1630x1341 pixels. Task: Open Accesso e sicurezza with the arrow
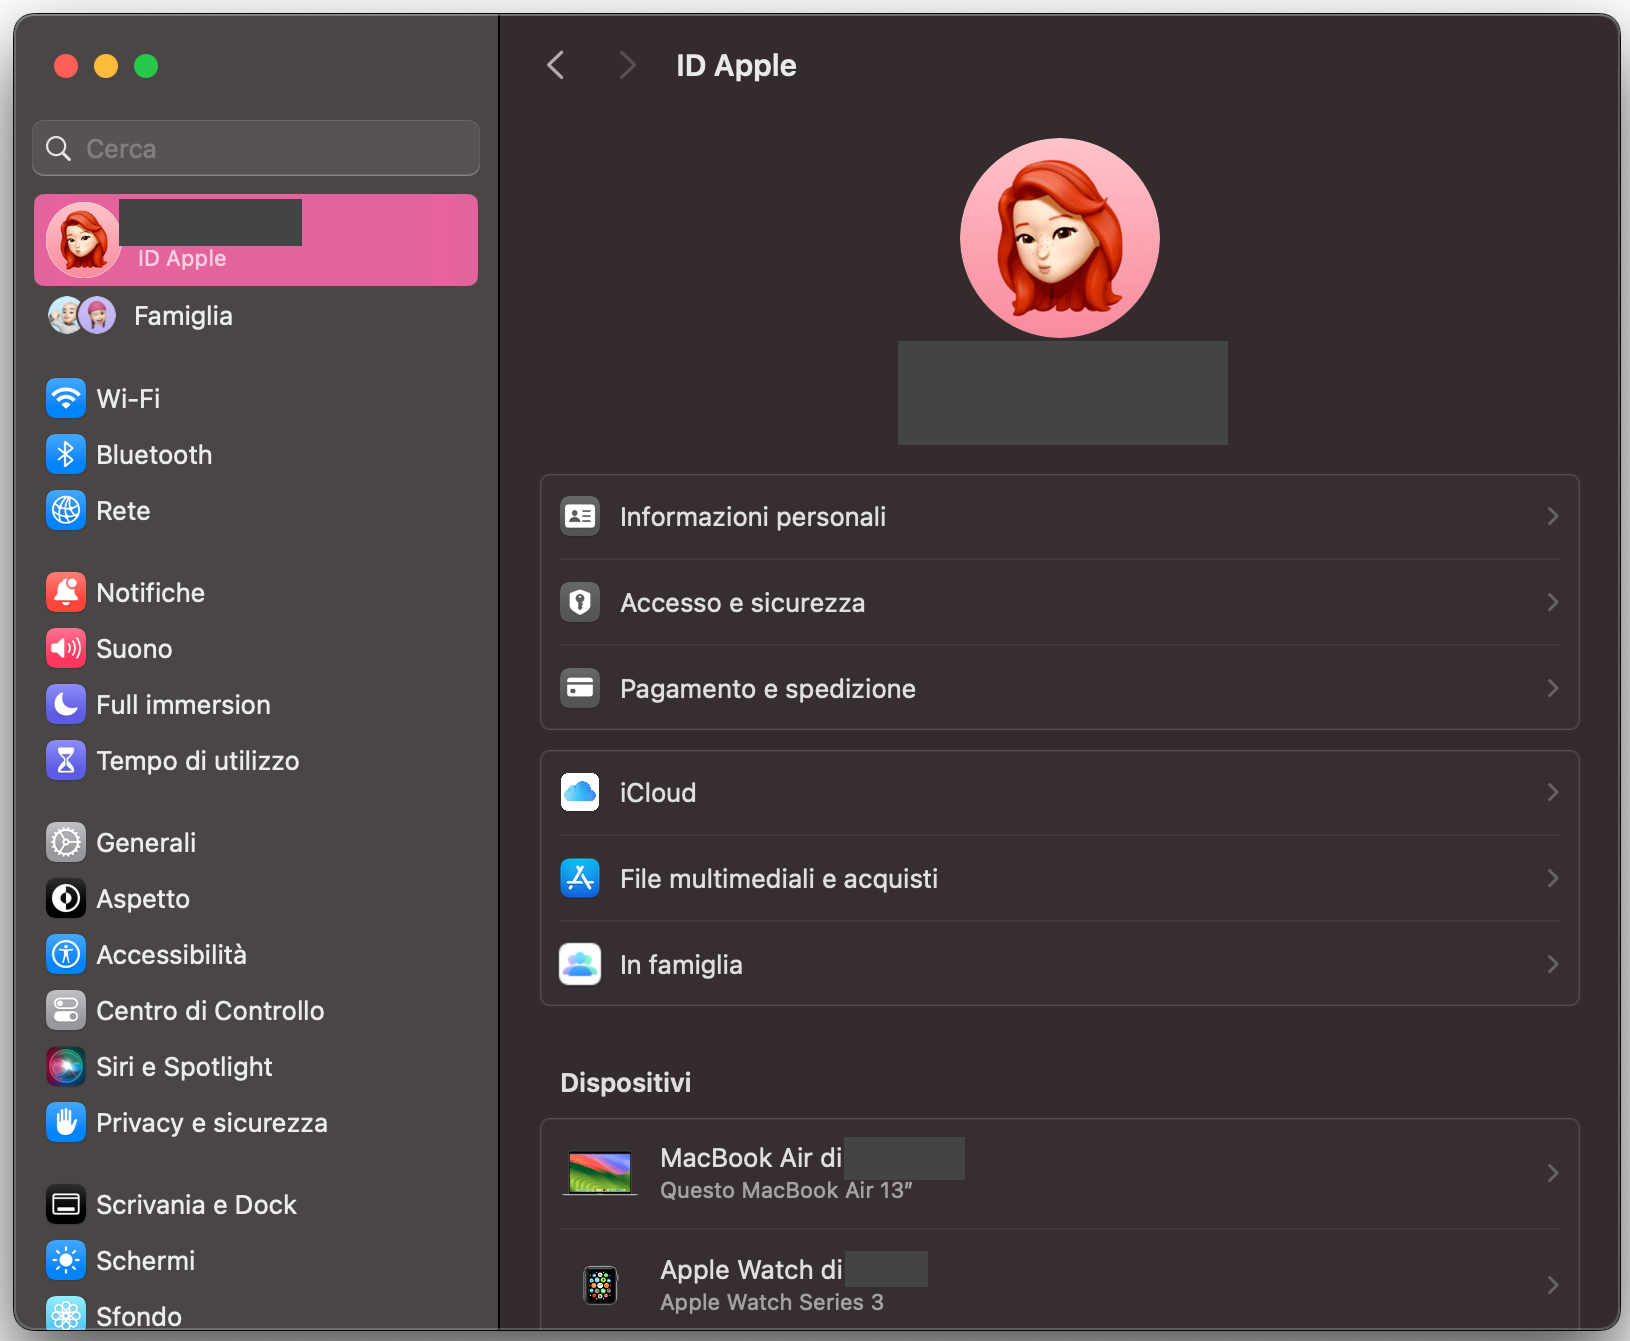[x=1551, y=602]
